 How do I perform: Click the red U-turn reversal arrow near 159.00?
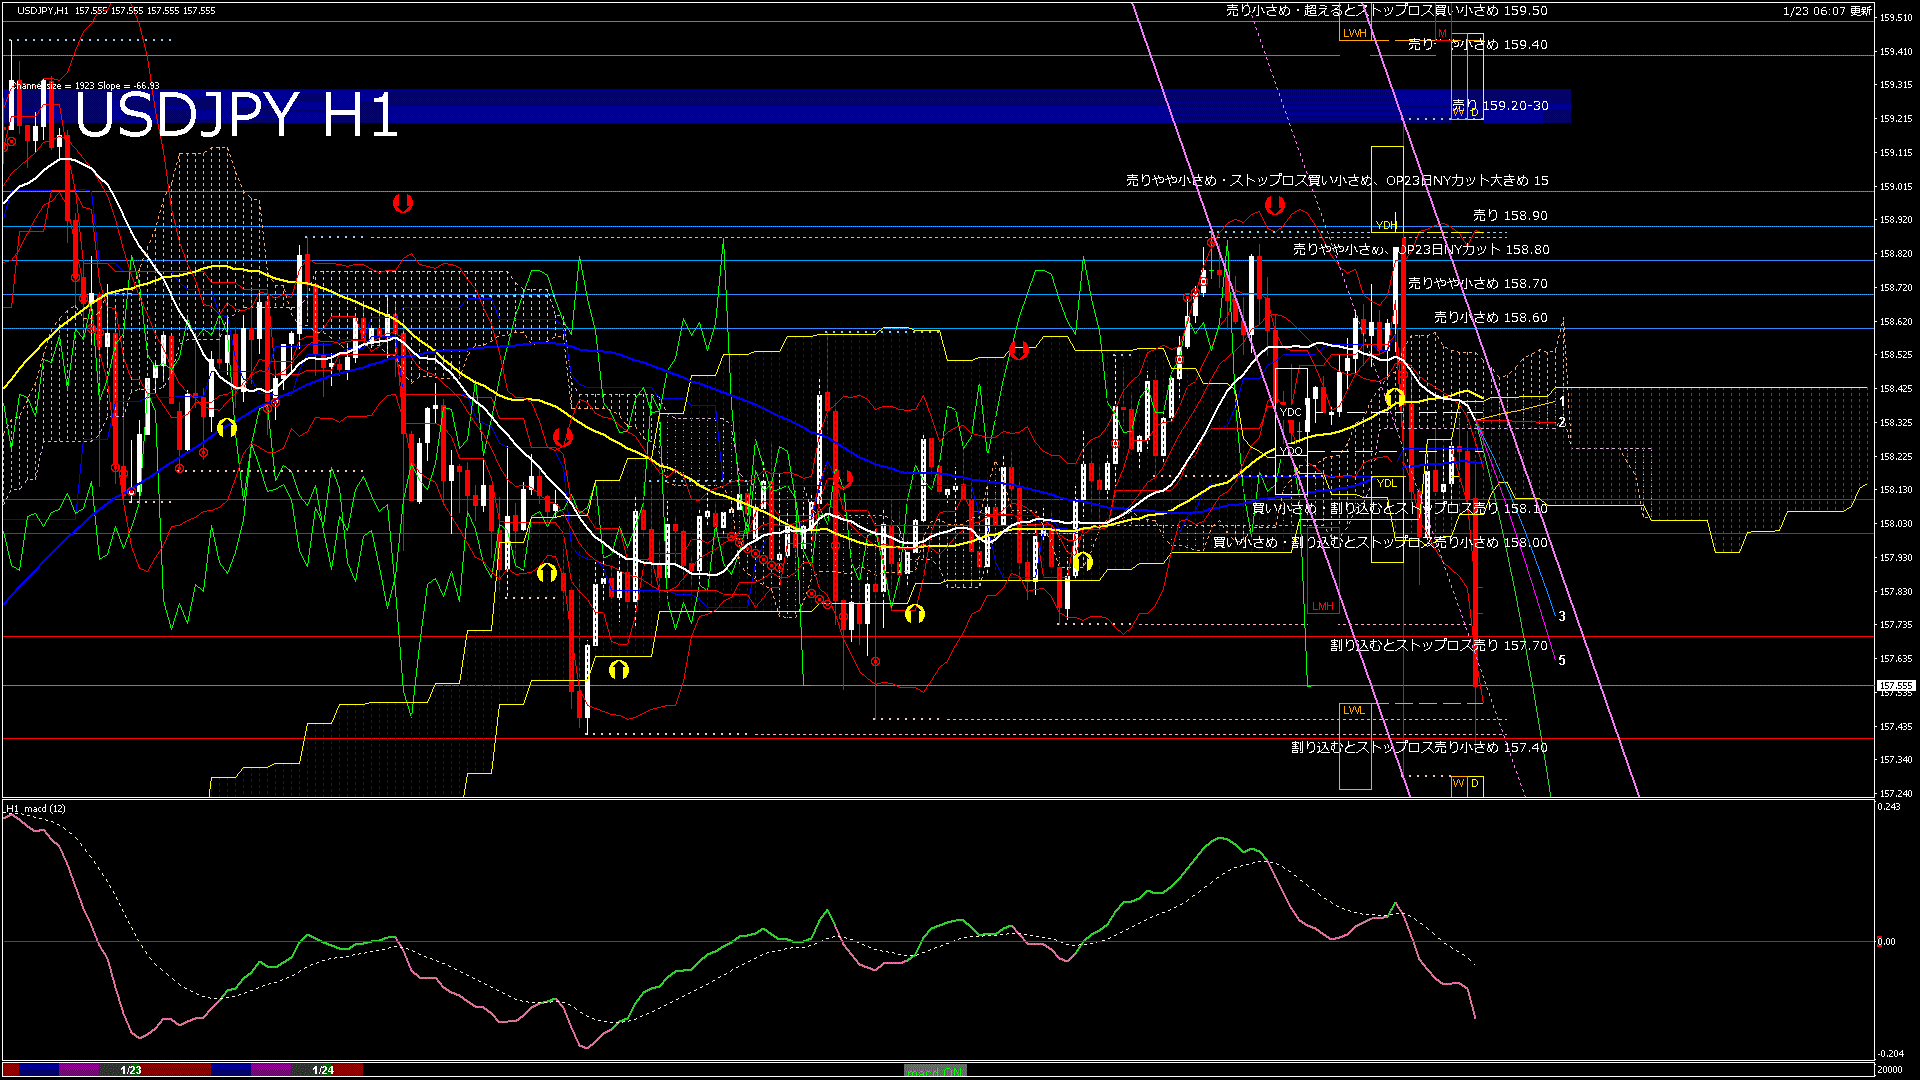[x=404, y=203]
